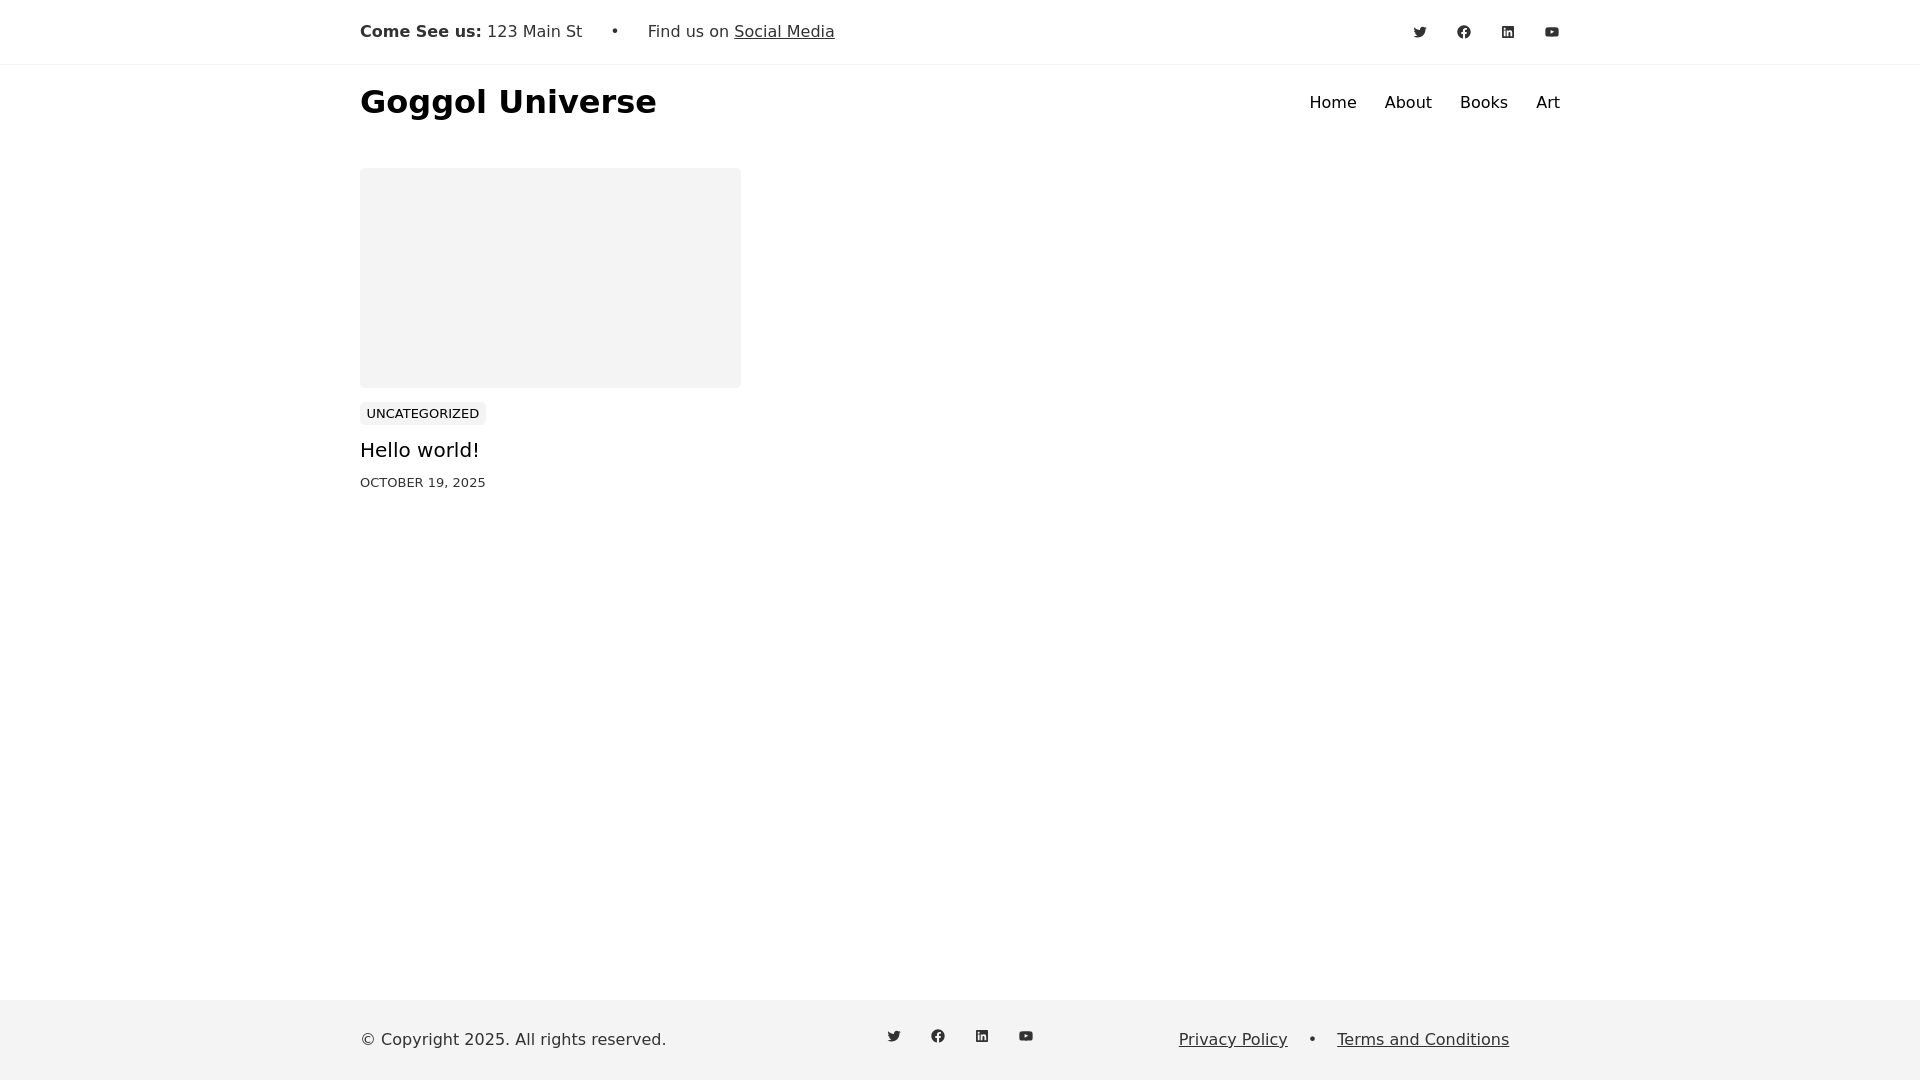The height and width of the screenshot is (1080, 1920).
Task: Open the Privacy Policy link
Action: coord(1233,1040)
